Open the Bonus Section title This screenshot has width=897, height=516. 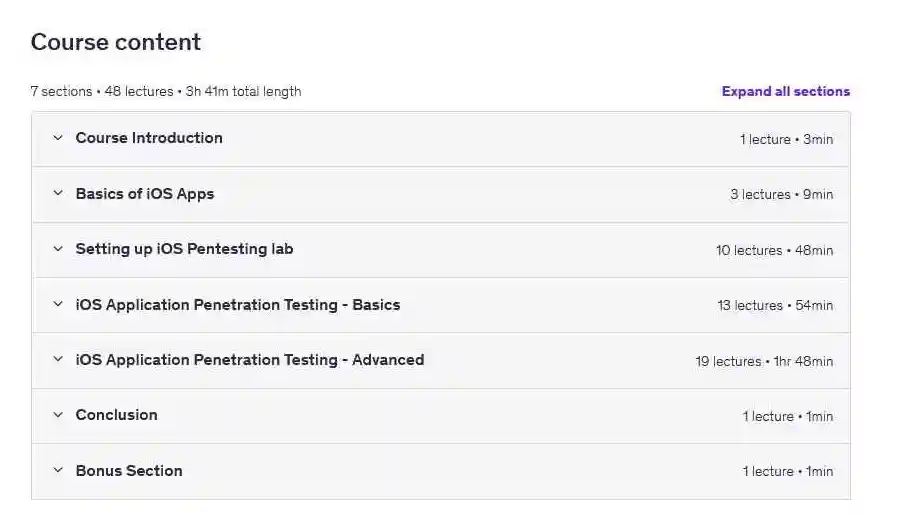click(x=129, y=471)
